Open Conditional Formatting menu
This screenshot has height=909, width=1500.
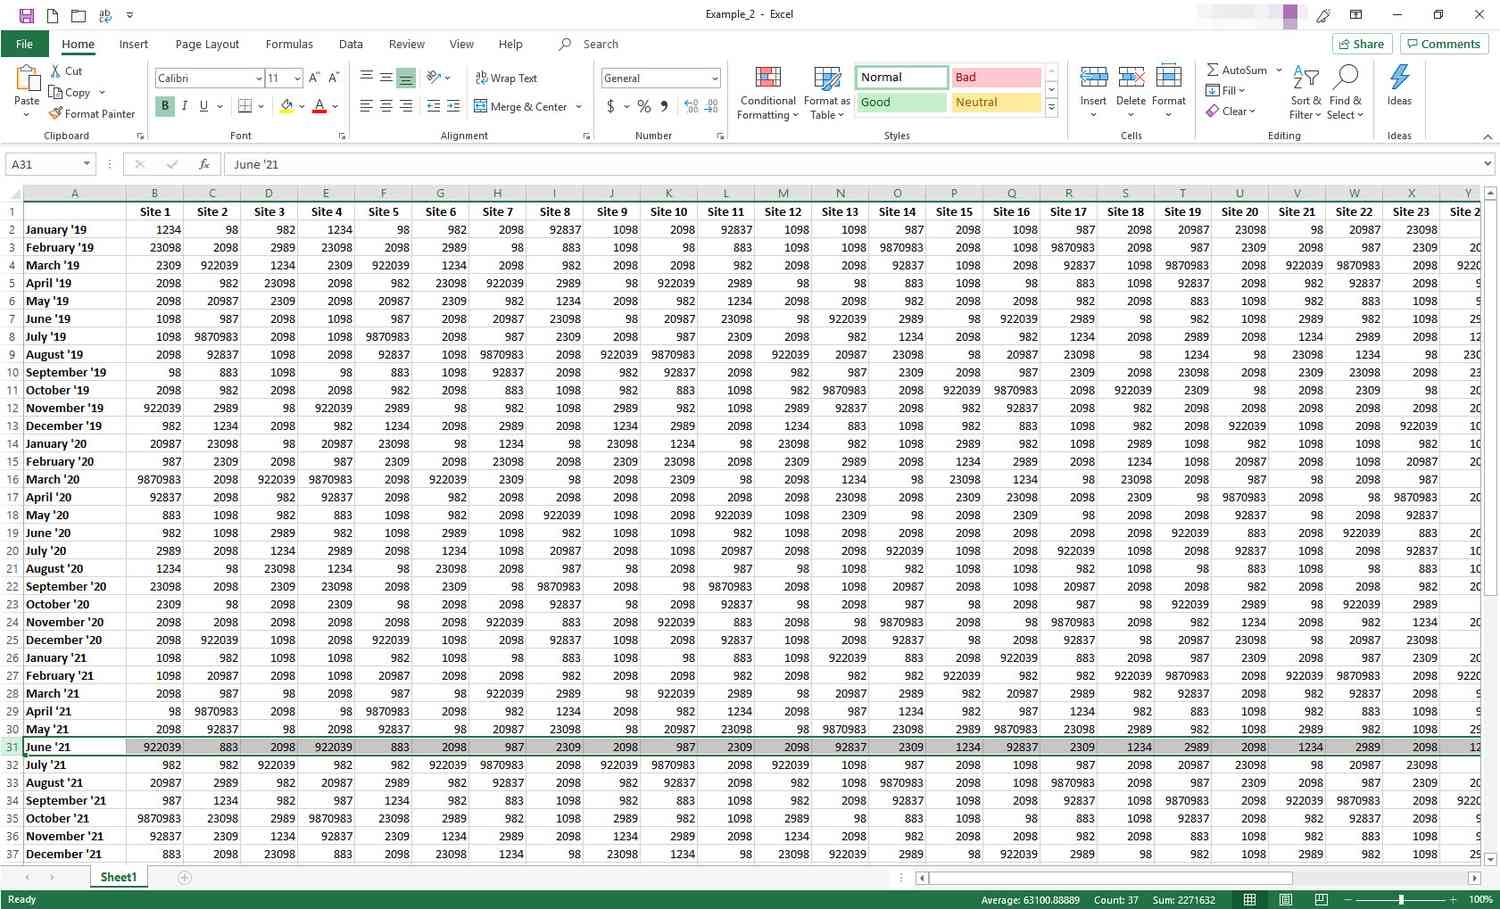click(x=767, y=94)
